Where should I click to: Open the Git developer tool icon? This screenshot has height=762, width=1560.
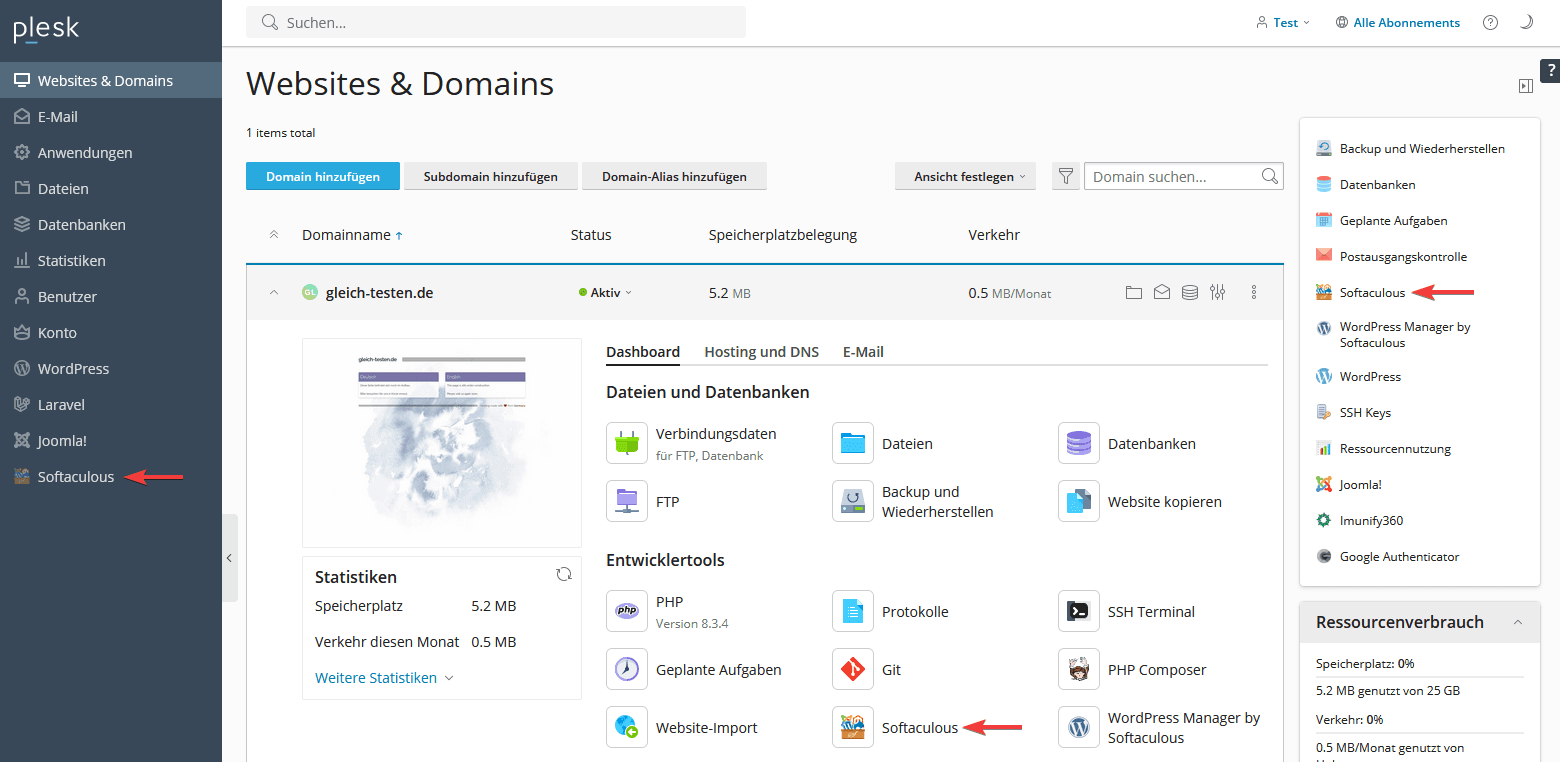coord(852,669)
